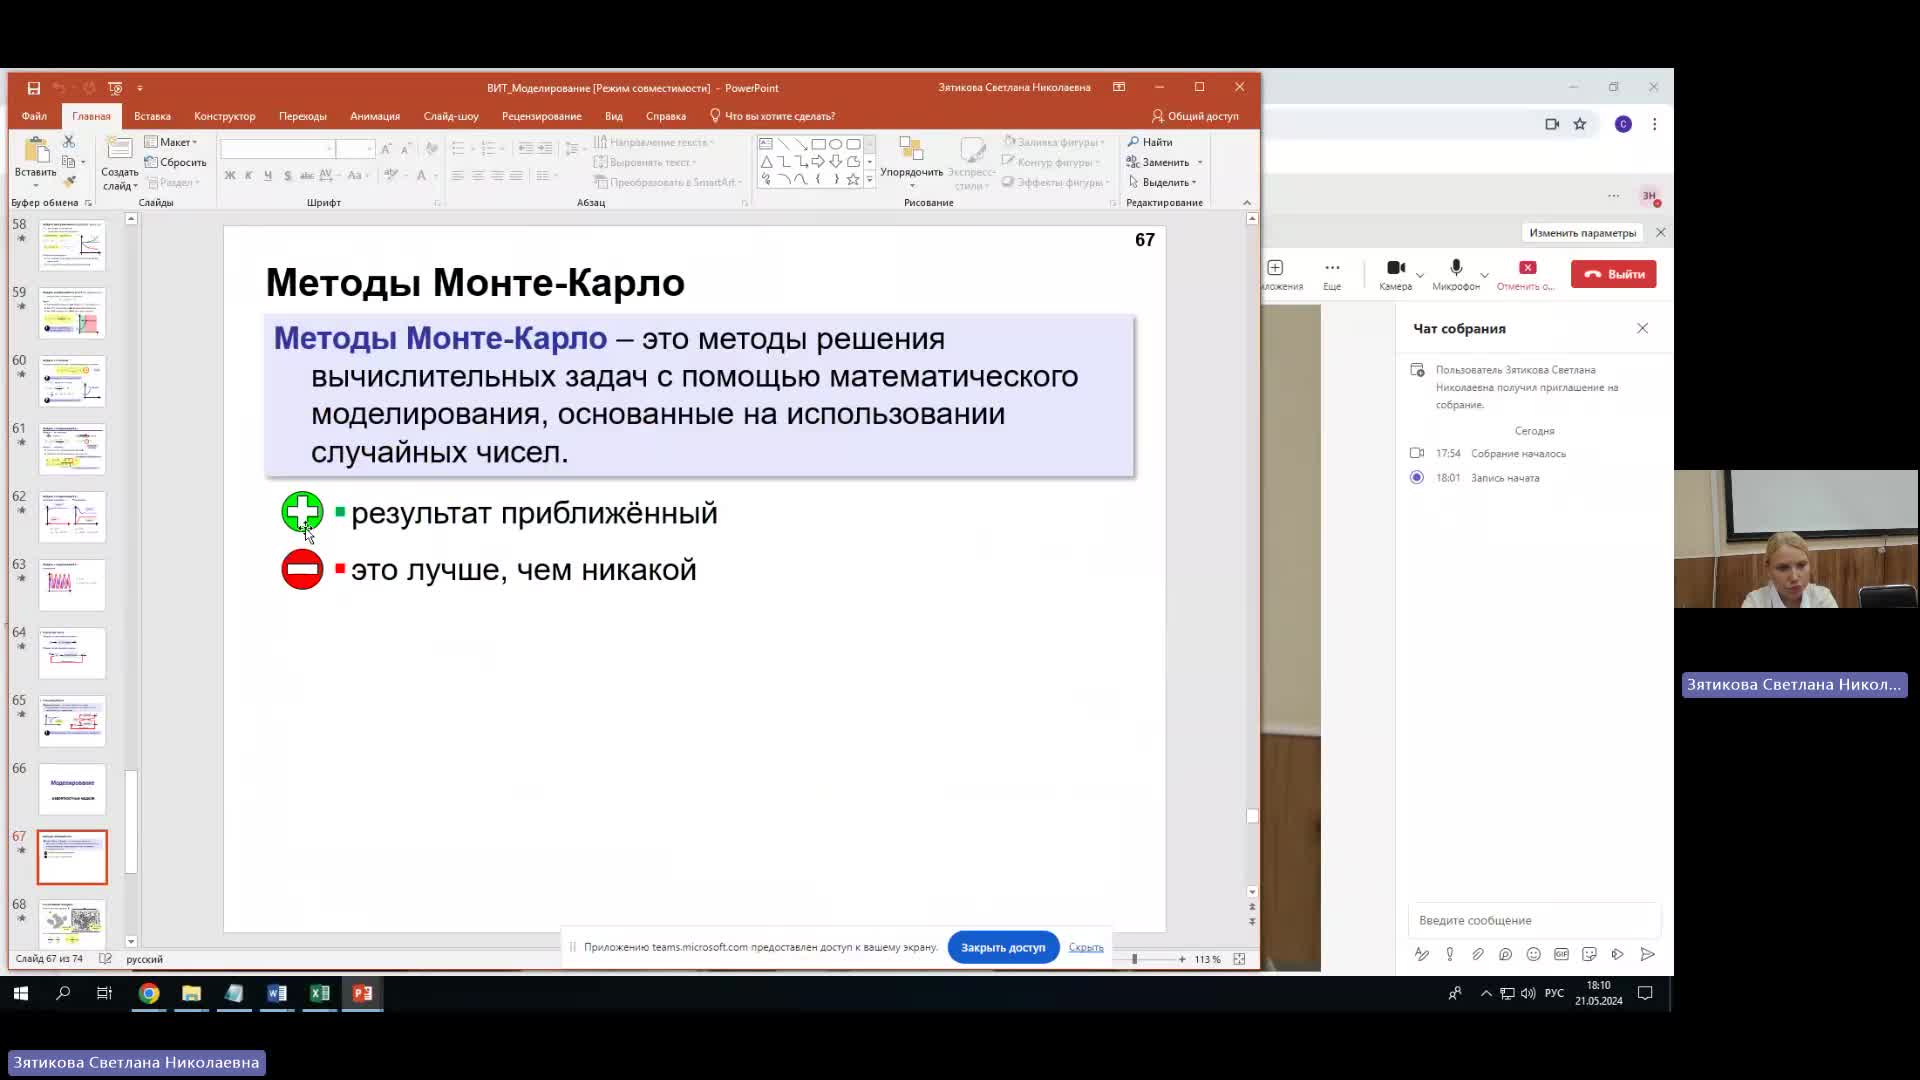Viewport: 1920px width, 1080px height.
Task: Collapse the ribbon with the caret arrow
Action: pos(1246,203)
